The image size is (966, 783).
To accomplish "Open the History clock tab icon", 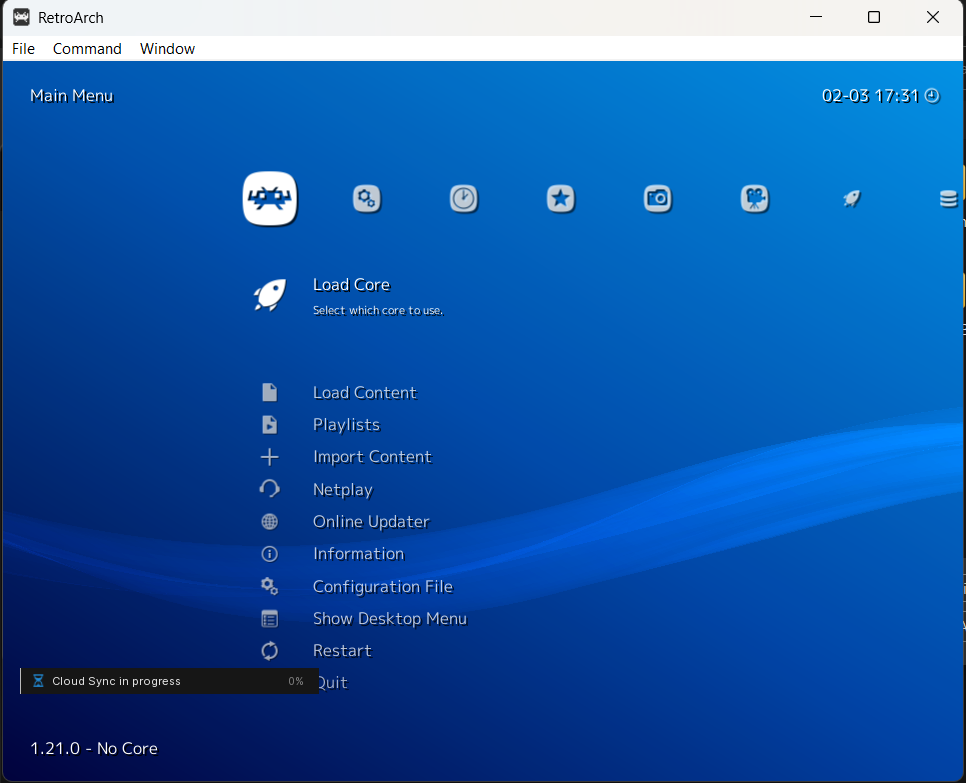I will (x=464, y=198).
